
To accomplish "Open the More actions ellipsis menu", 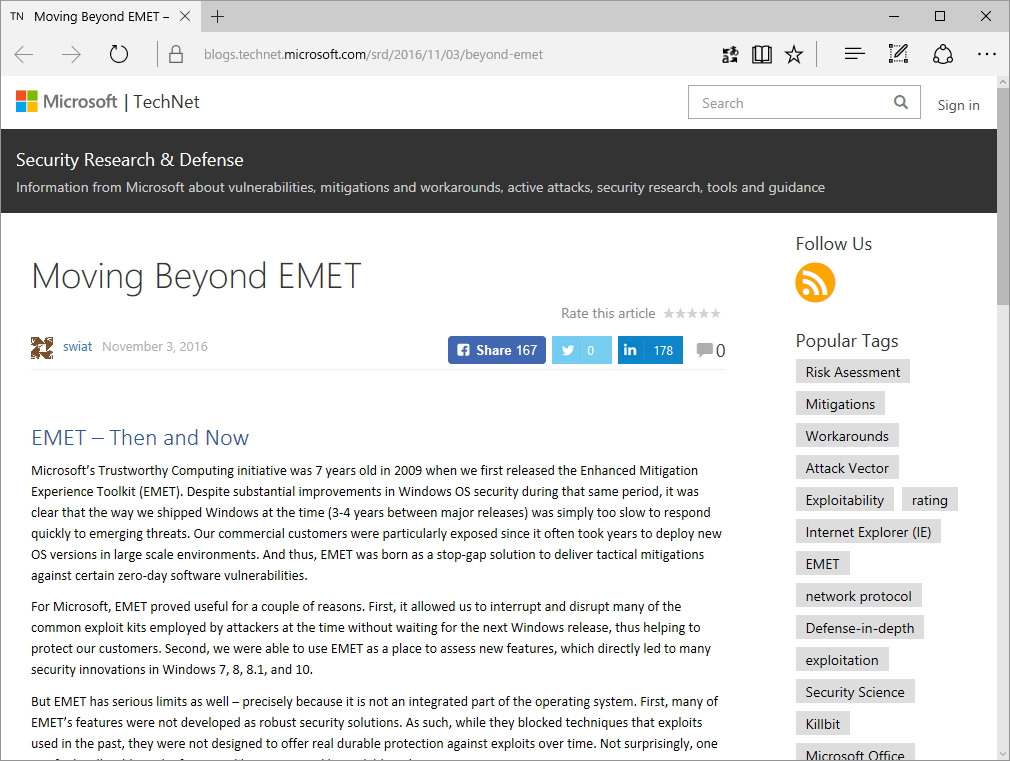I will [x=987, y=54].
